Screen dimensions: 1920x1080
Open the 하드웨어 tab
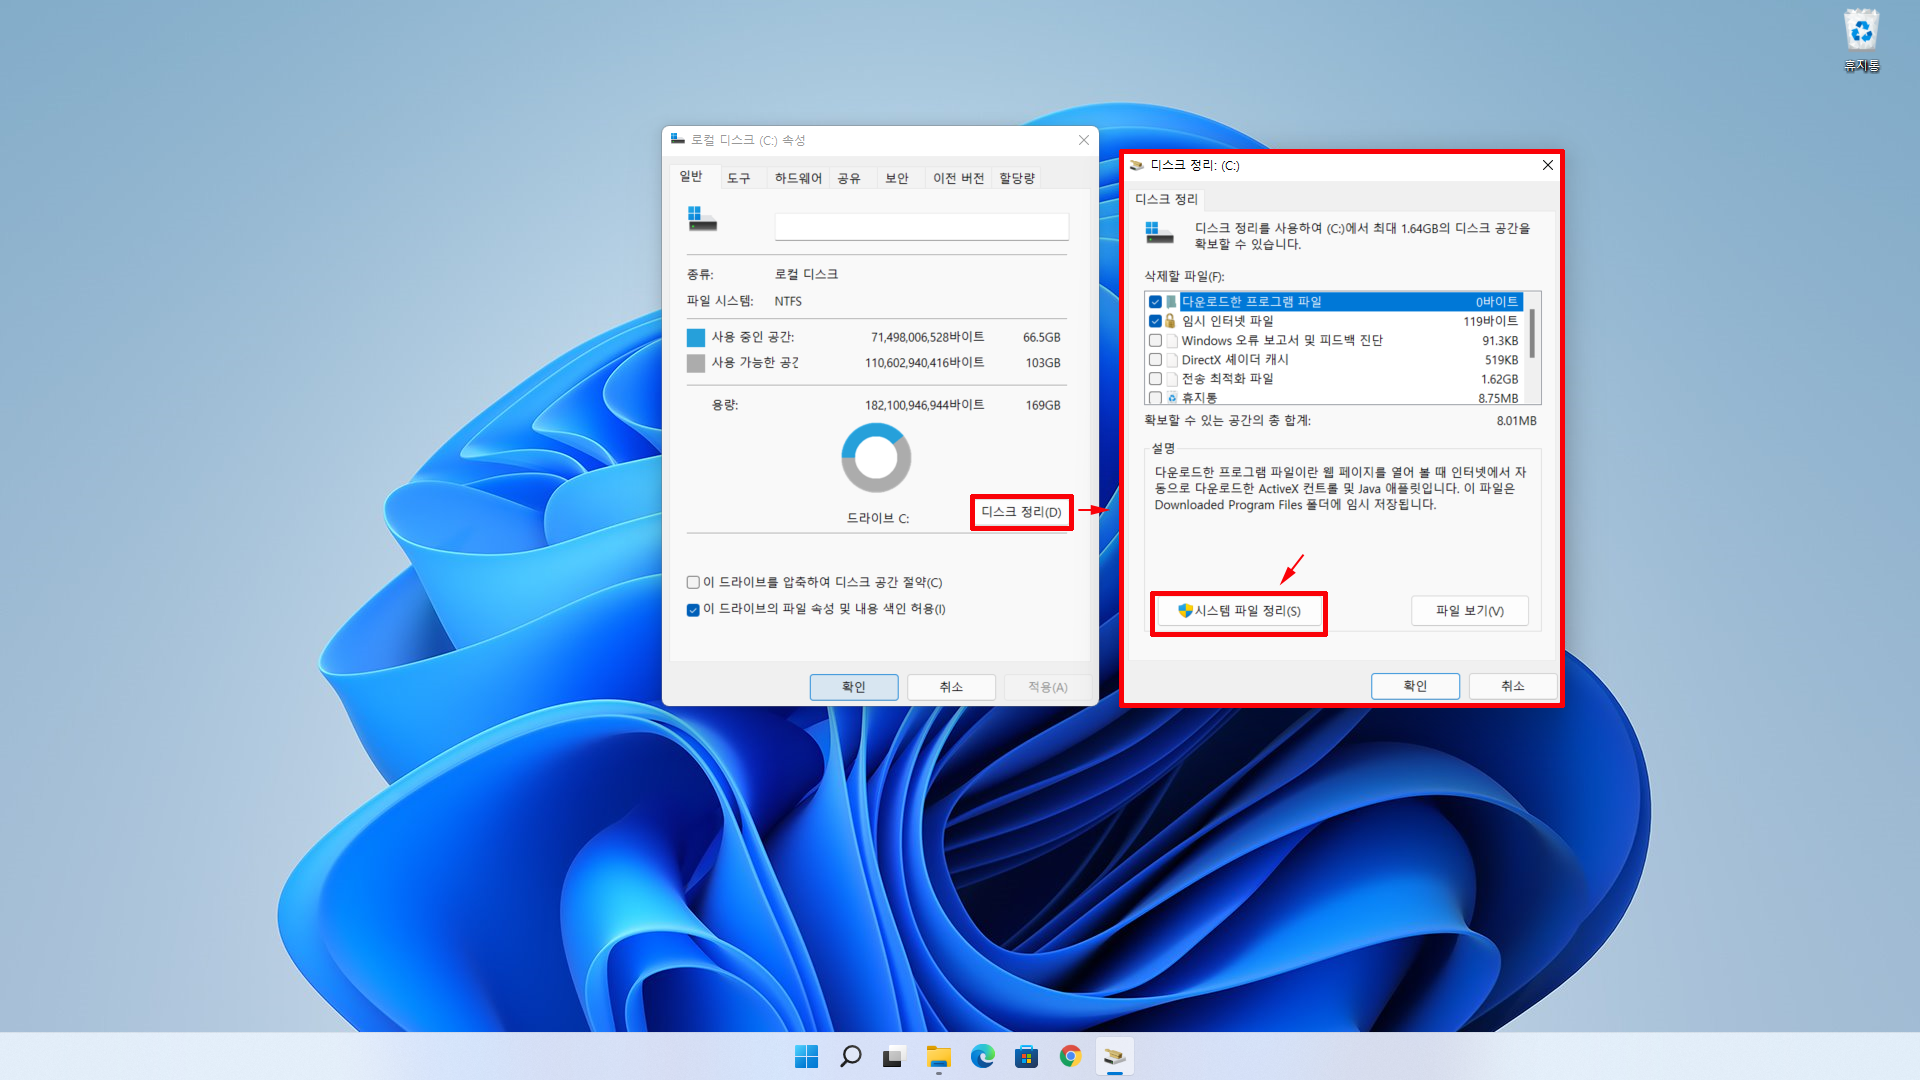[797, 178]
